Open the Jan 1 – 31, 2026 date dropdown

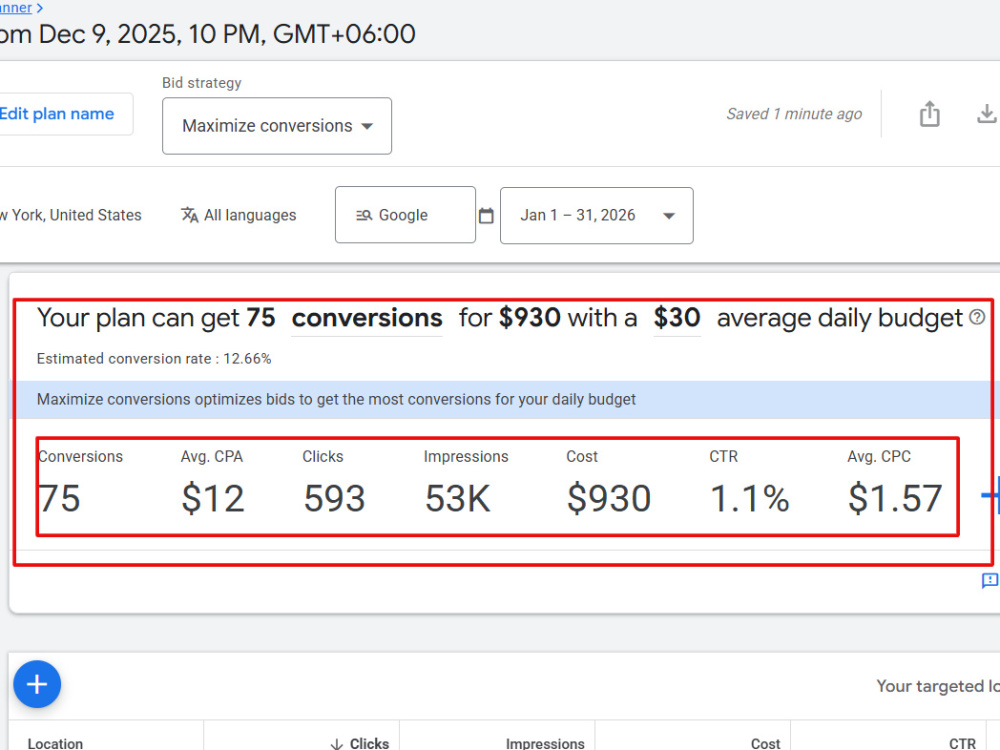tap(596, 216)
